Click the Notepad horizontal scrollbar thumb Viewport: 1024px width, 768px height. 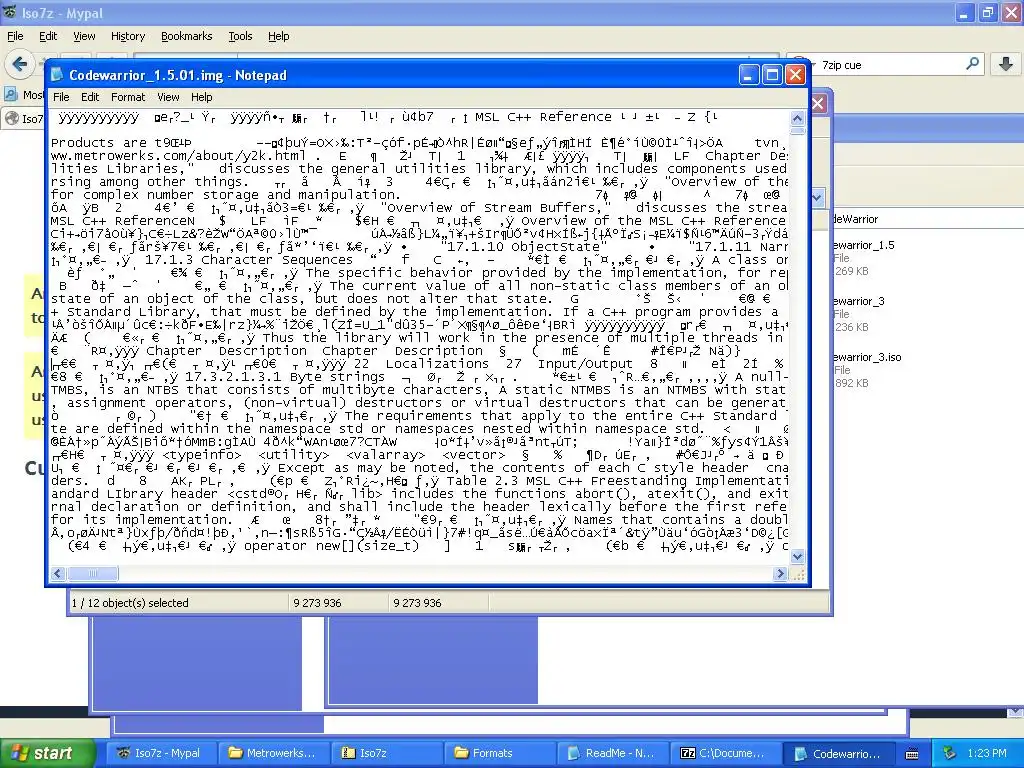(92, 573)
